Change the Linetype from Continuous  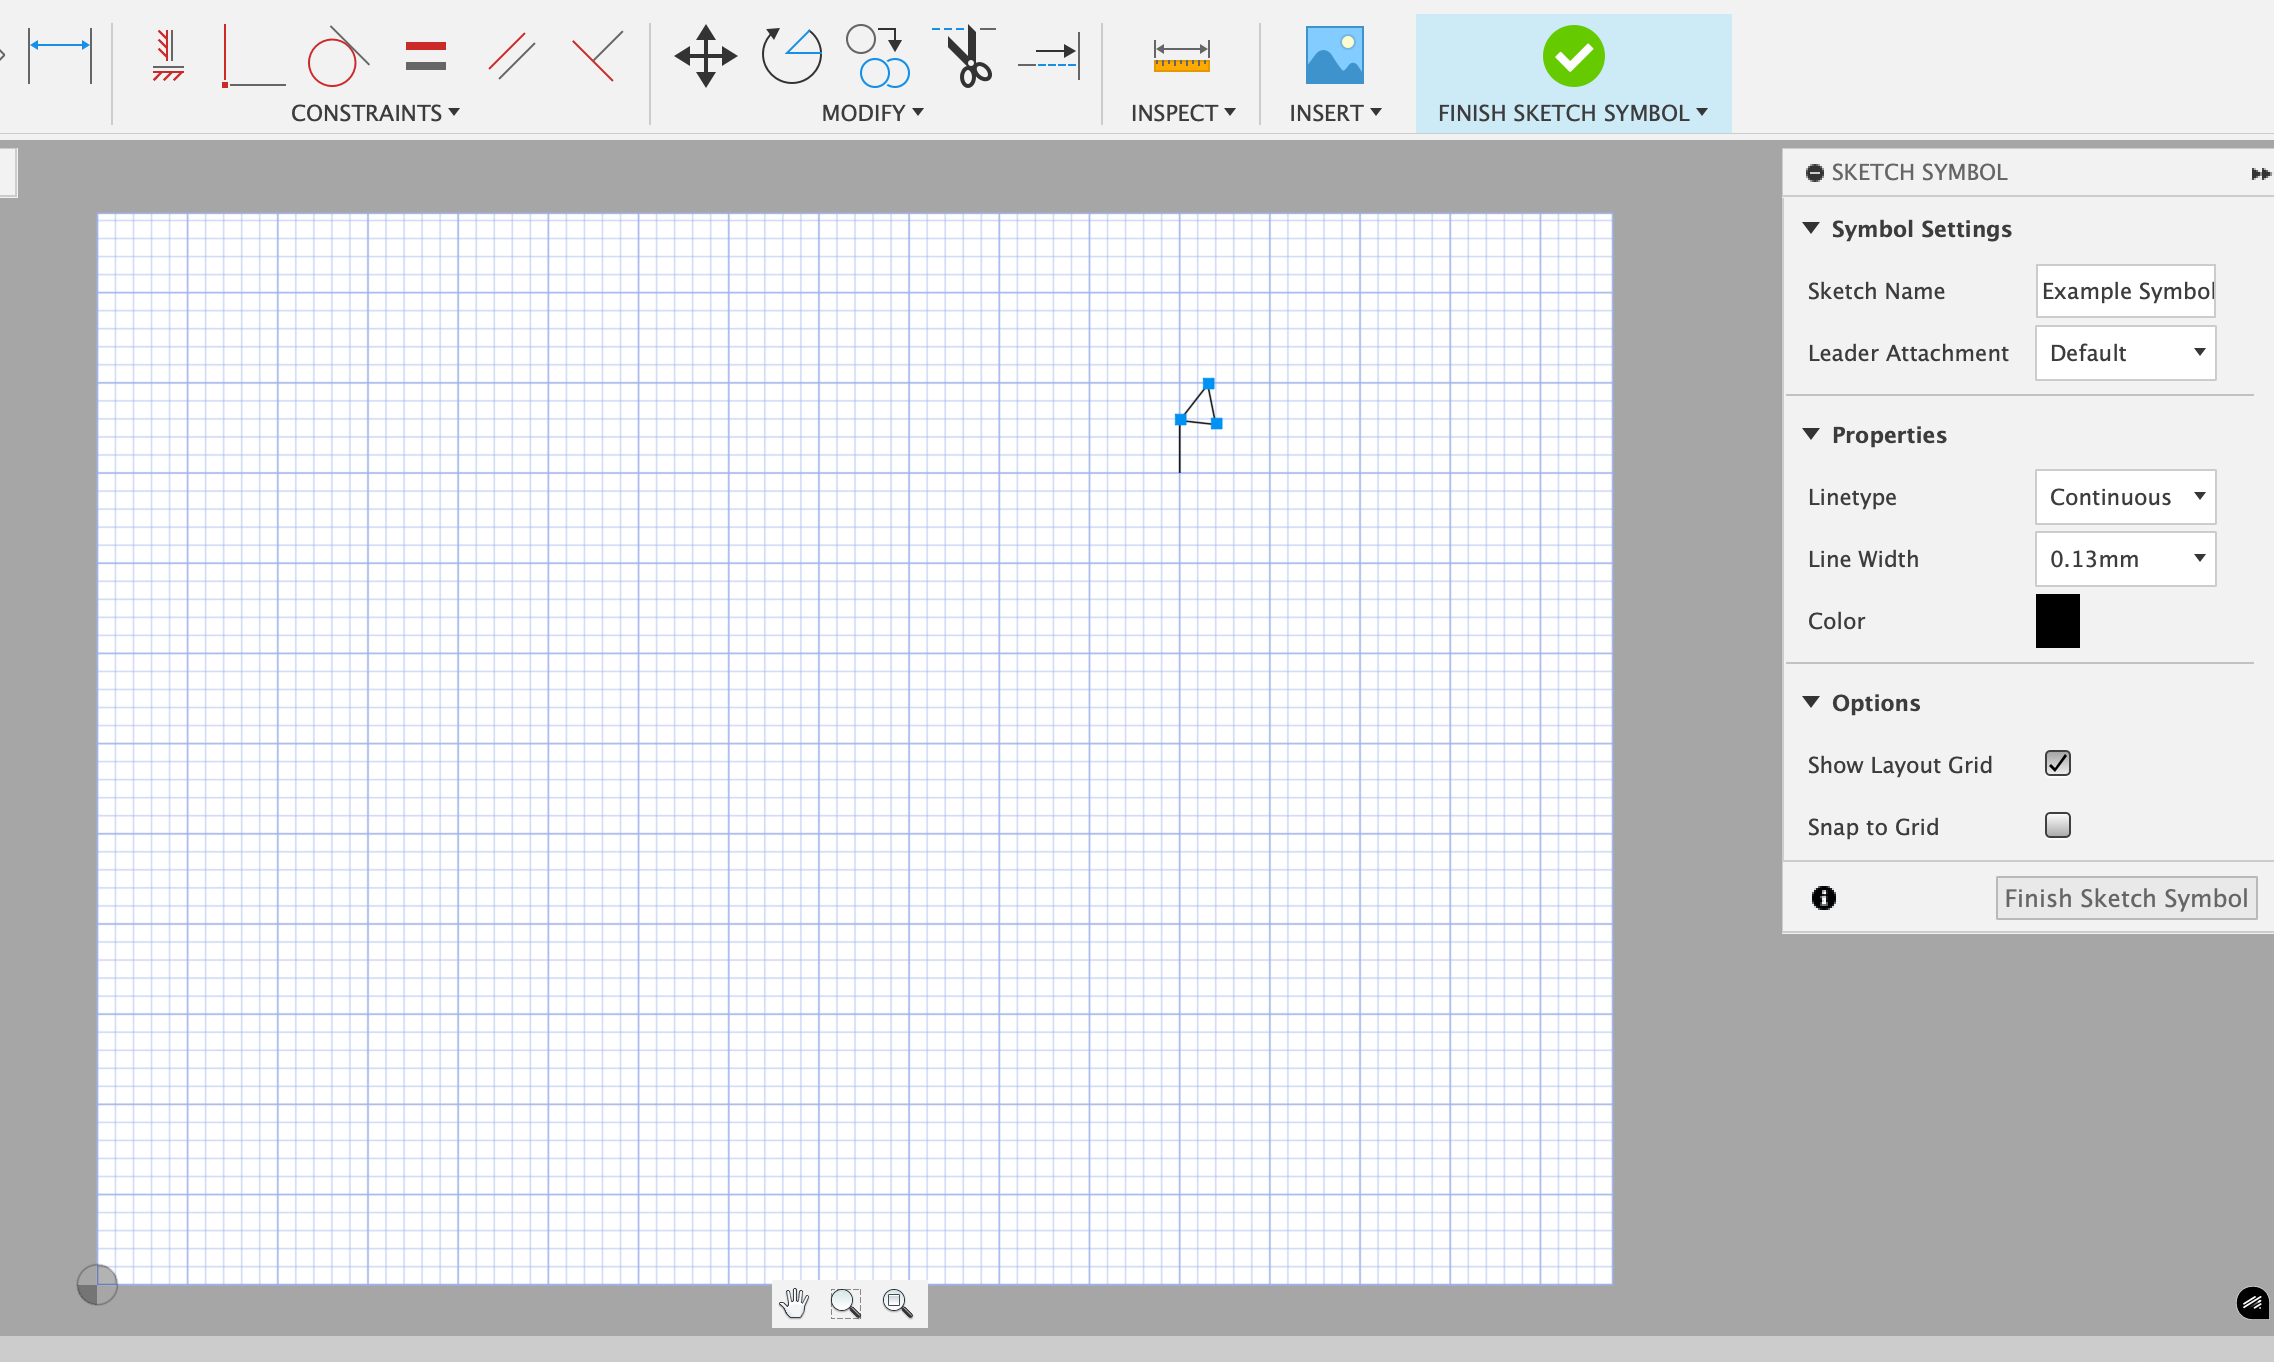[x=2124, y=496]
